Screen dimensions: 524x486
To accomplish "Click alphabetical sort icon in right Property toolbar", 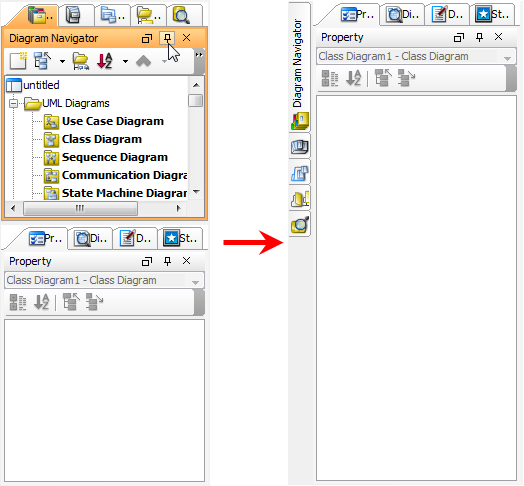I will (354, 78).
